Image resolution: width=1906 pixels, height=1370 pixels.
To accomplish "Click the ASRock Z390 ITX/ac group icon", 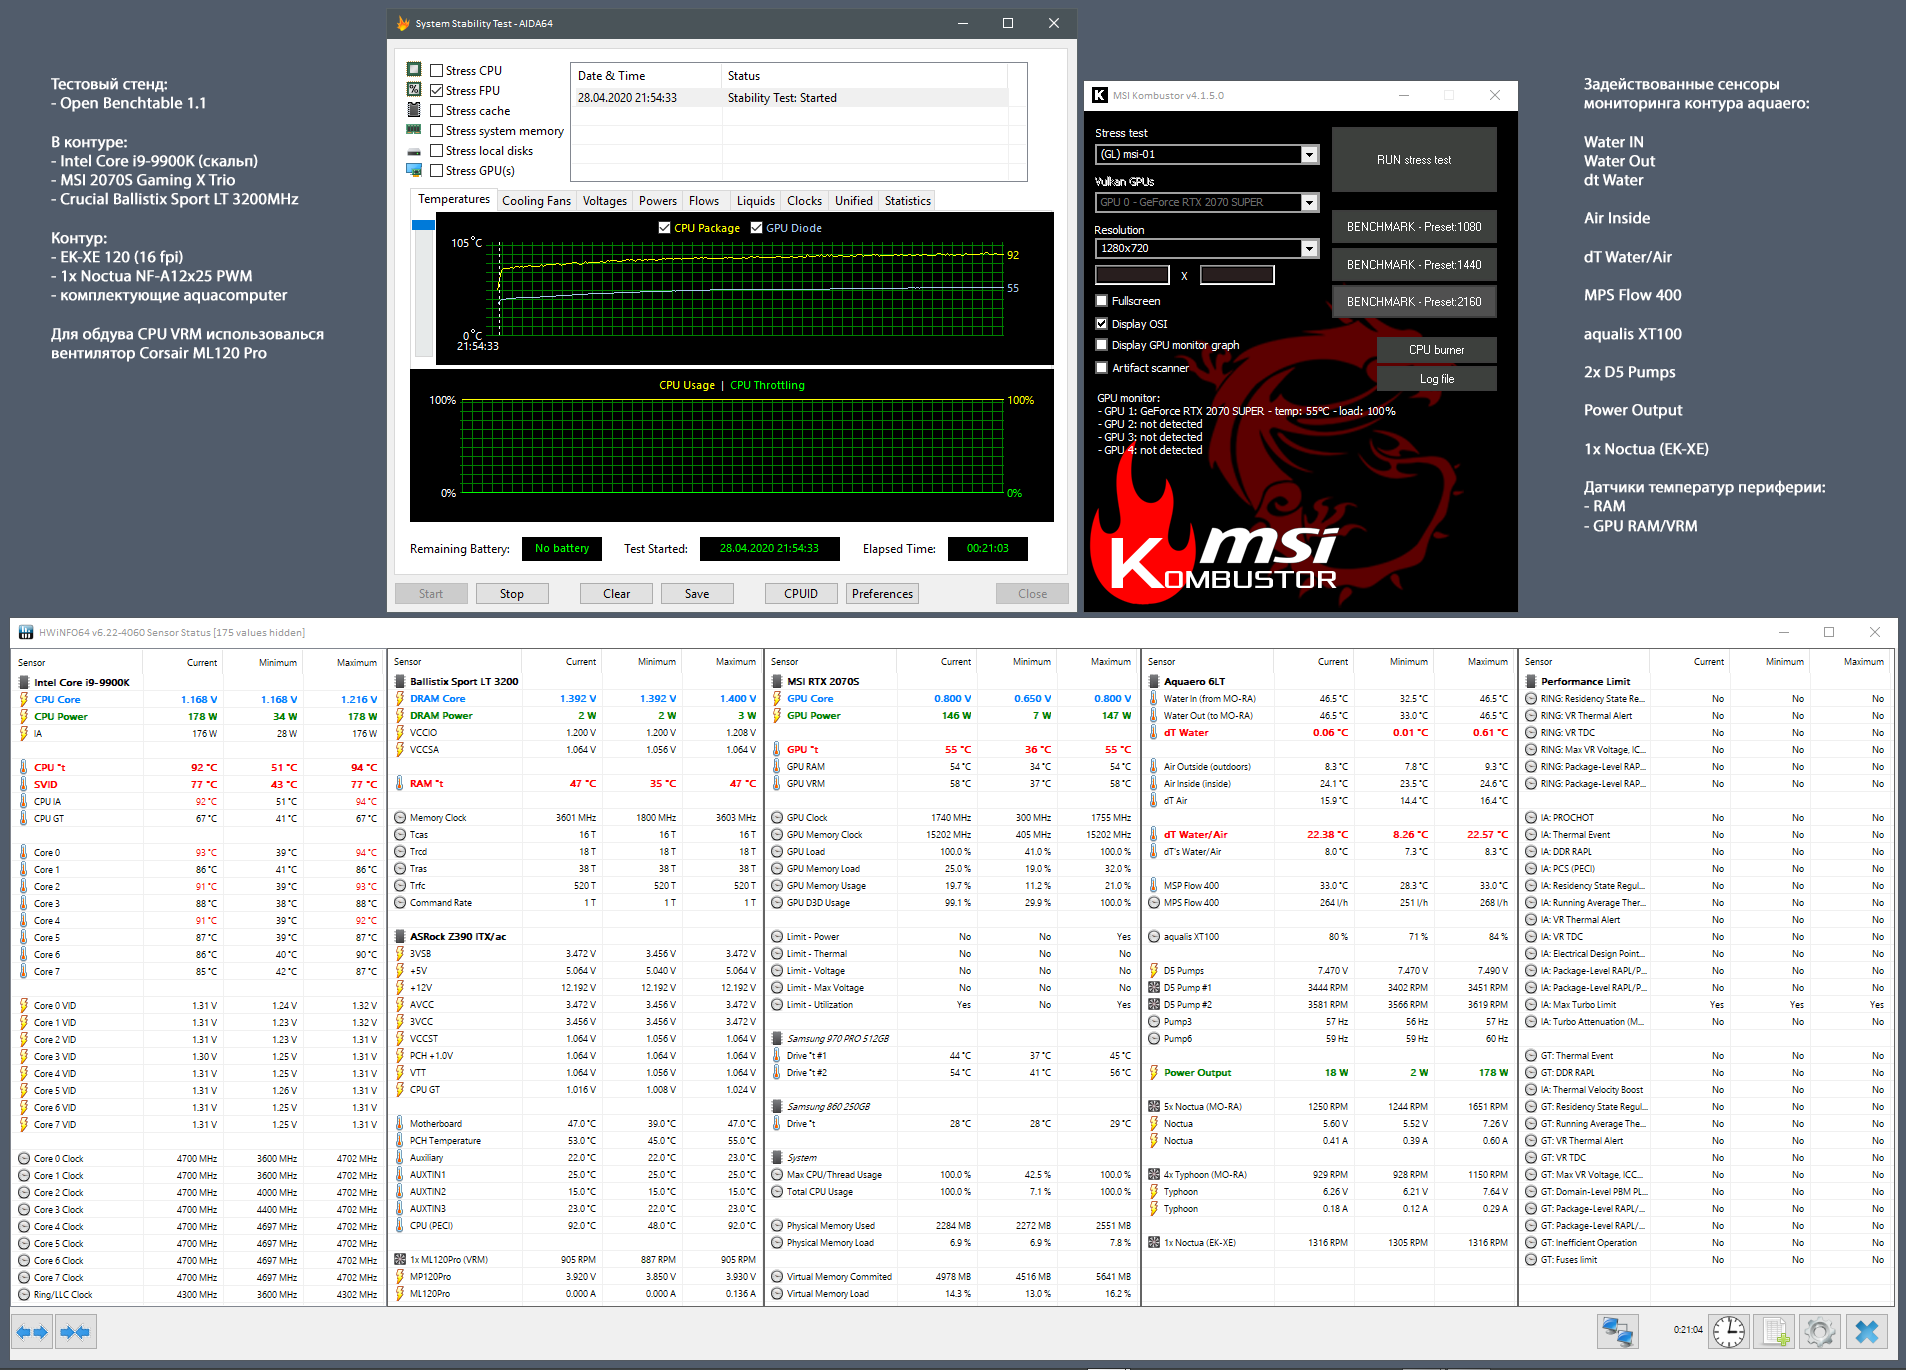I will click(x=400, y=936).
